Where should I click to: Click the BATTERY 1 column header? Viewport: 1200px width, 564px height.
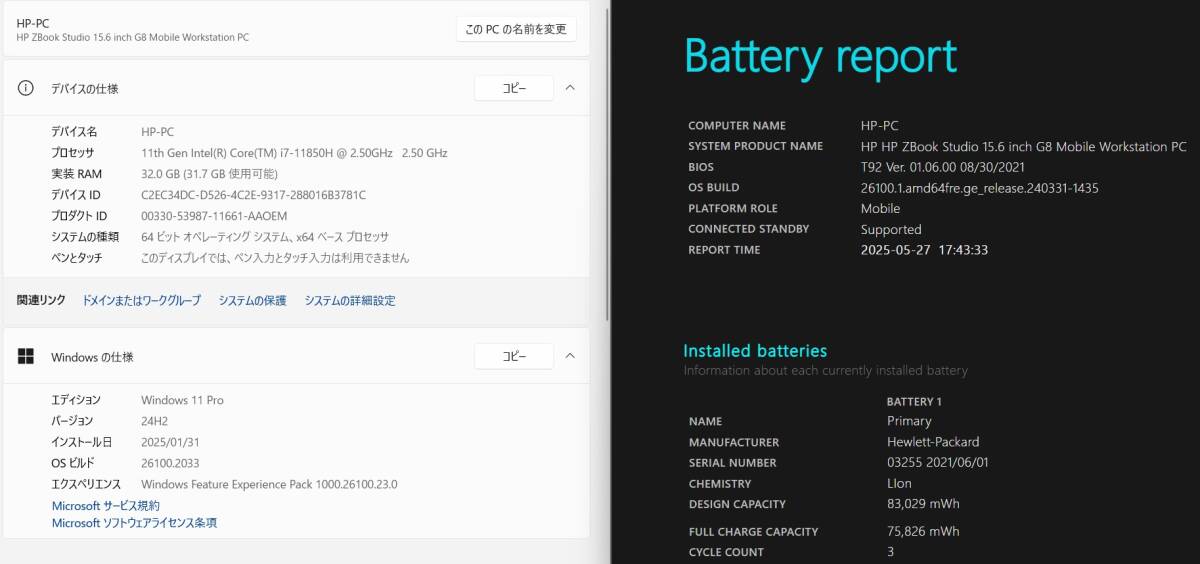click(914, 401)
